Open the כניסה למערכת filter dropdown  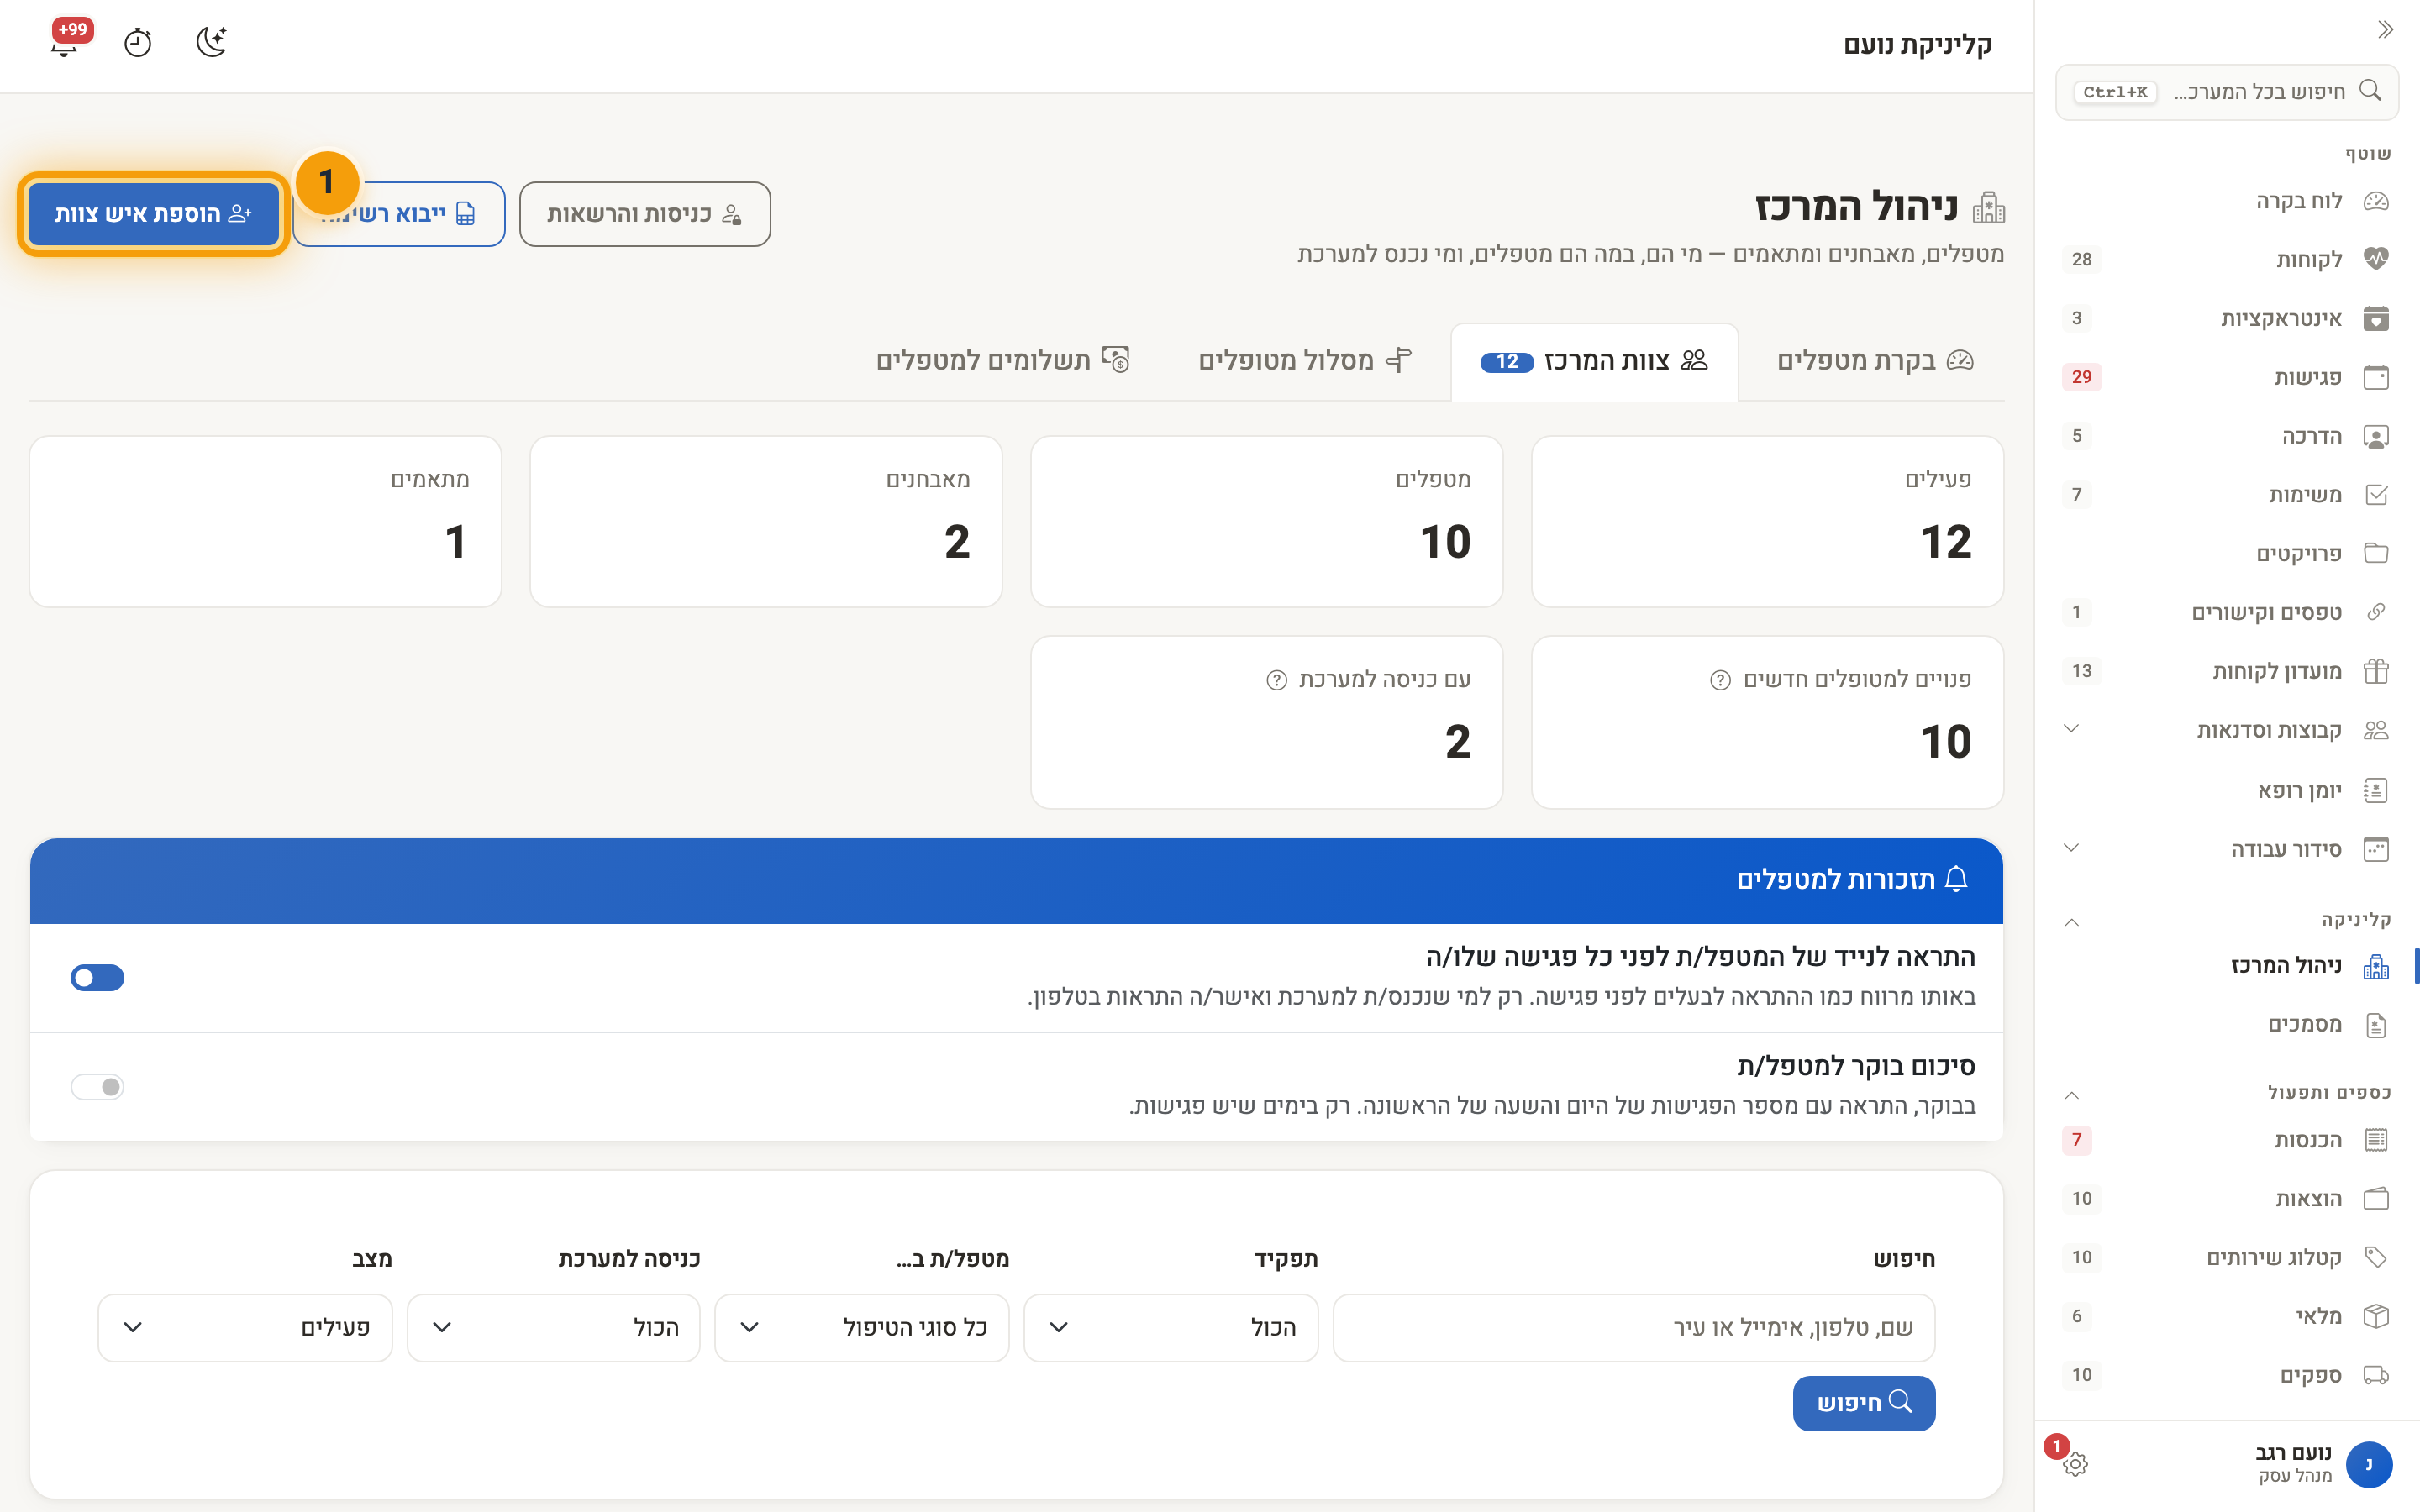pyautogui.click(x=553, y=1327)
